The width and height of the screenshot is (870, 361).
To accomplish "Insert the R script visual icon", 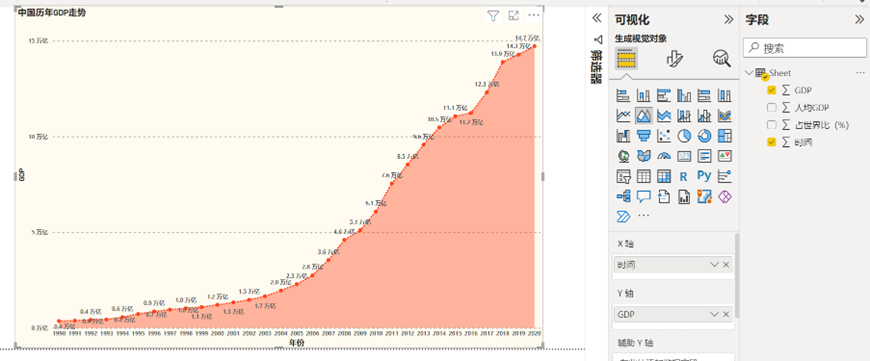I will coord(684,176).
